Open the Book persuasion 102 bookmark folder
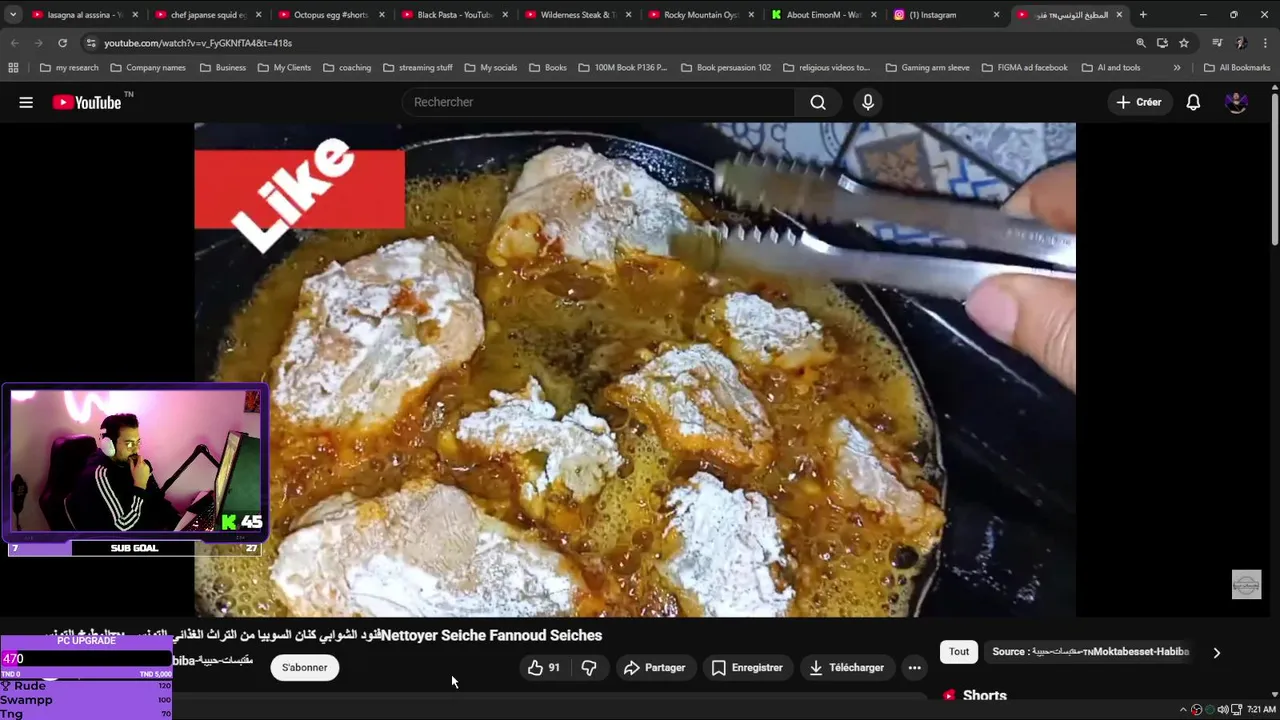Viewport: 1280px width, 720px height. [726, 68]
